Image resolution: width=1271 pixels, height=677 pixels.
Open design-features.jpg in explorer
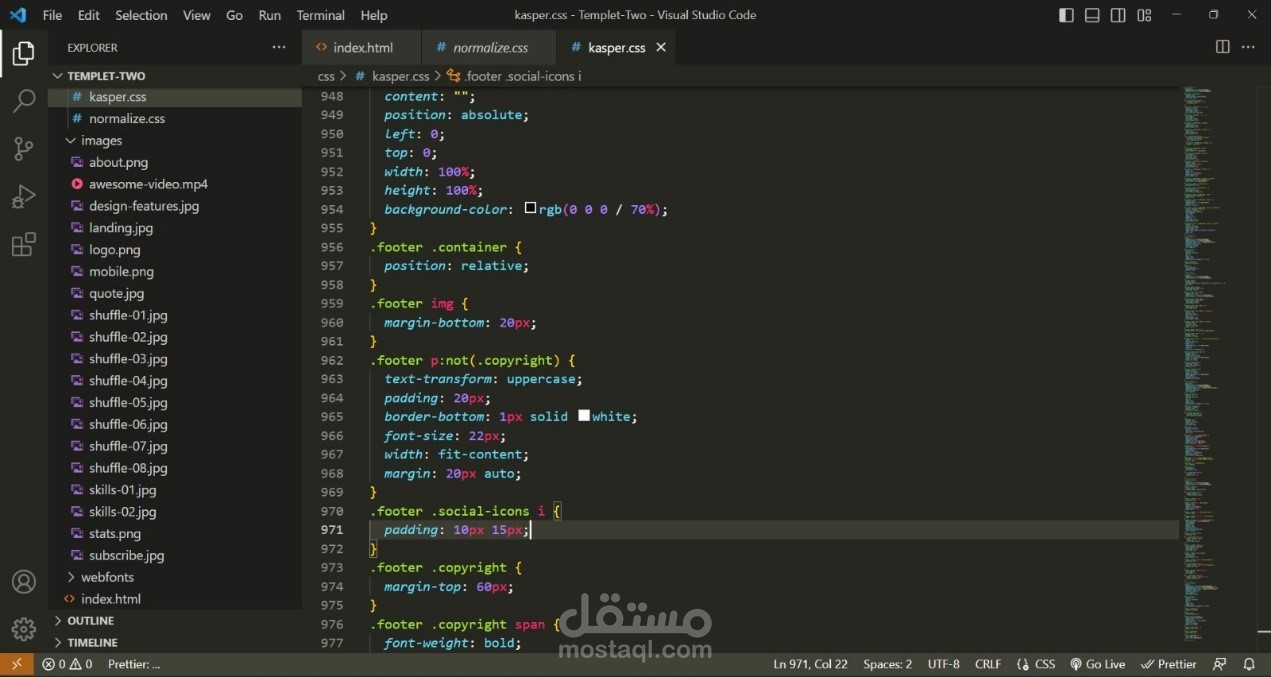point(175,206)
